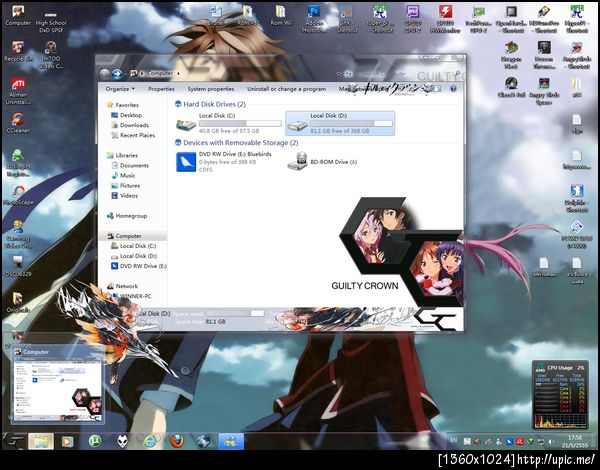Image resolution: width=600 pixels, height=470 pixels.
Task: Open the media player taskbar icon
Action: click(67, 441)
